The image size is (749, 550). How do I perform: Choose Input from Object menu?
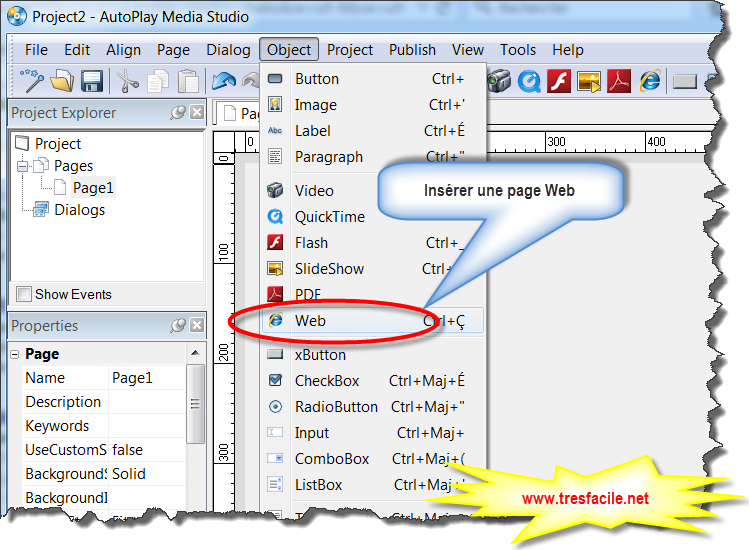point(373,432)
